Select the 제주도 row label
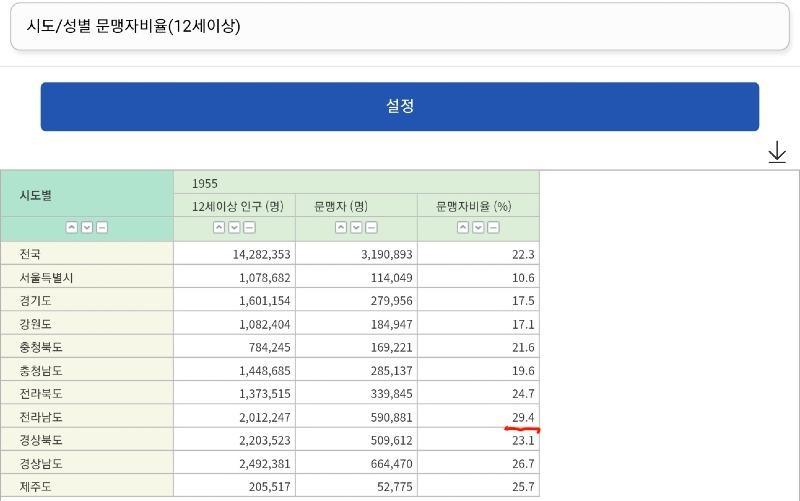The height and width of the screenshot is (501, 800). pos(36,486)
